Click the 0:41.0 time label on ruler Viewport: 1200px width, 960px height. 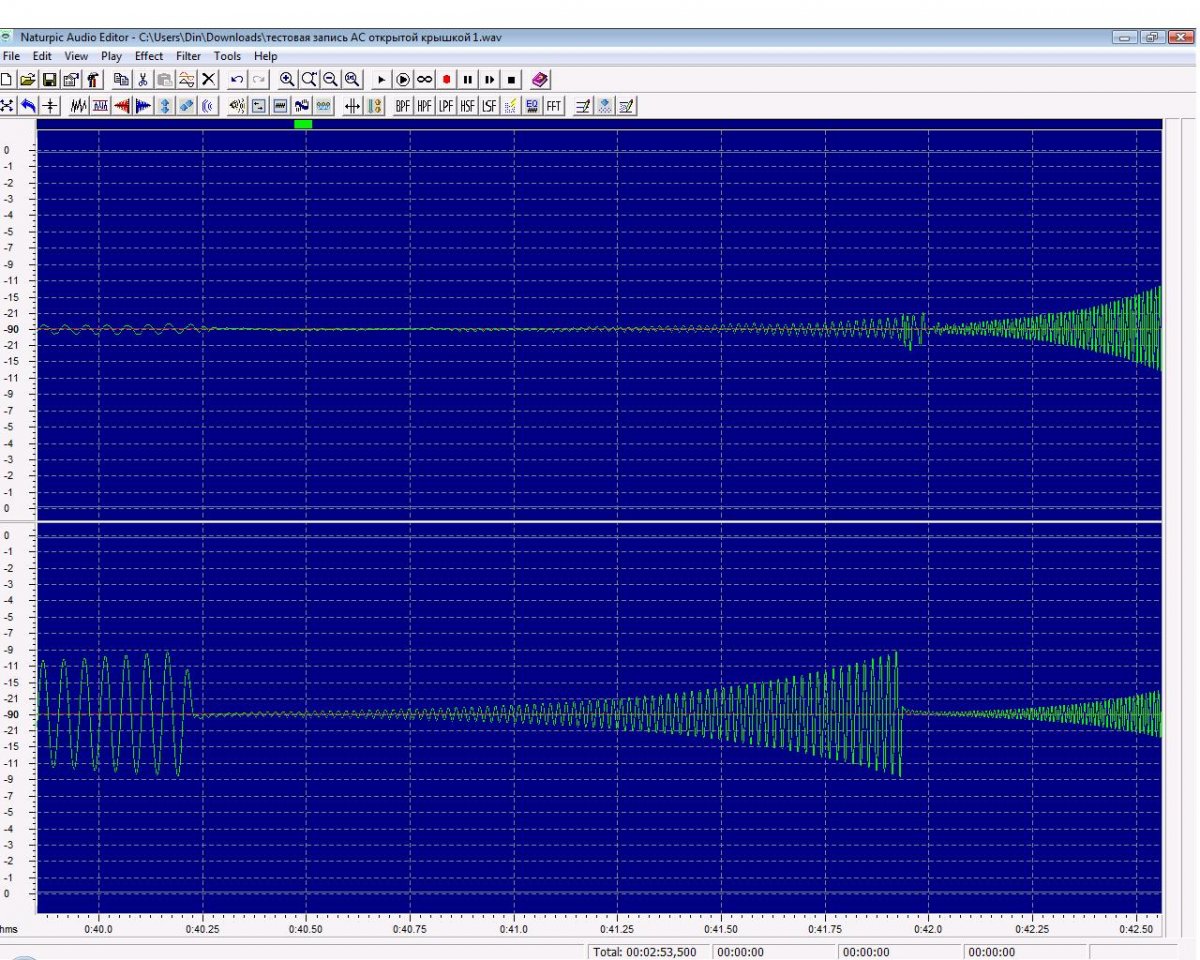tap(514, 928)
